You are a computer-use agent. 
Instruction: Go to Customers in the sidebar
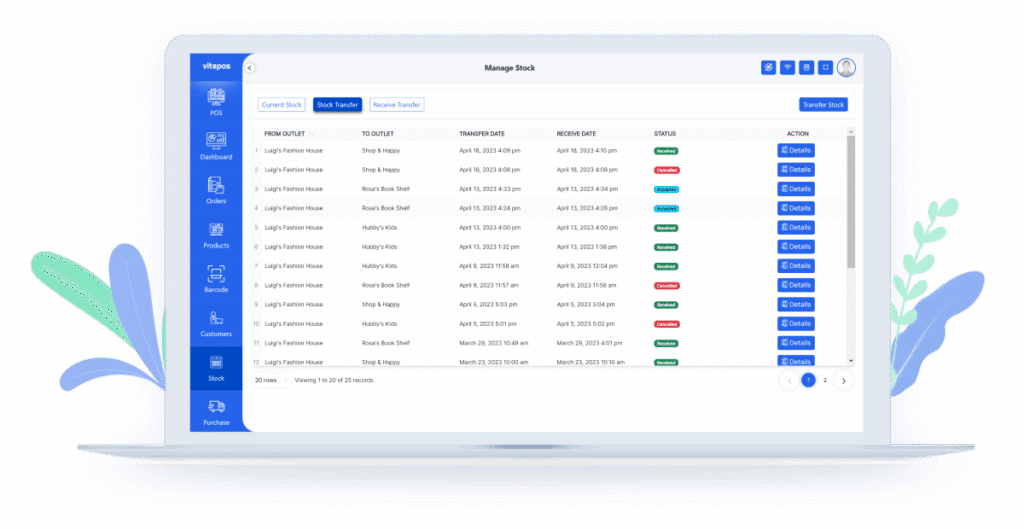[216, 324]
